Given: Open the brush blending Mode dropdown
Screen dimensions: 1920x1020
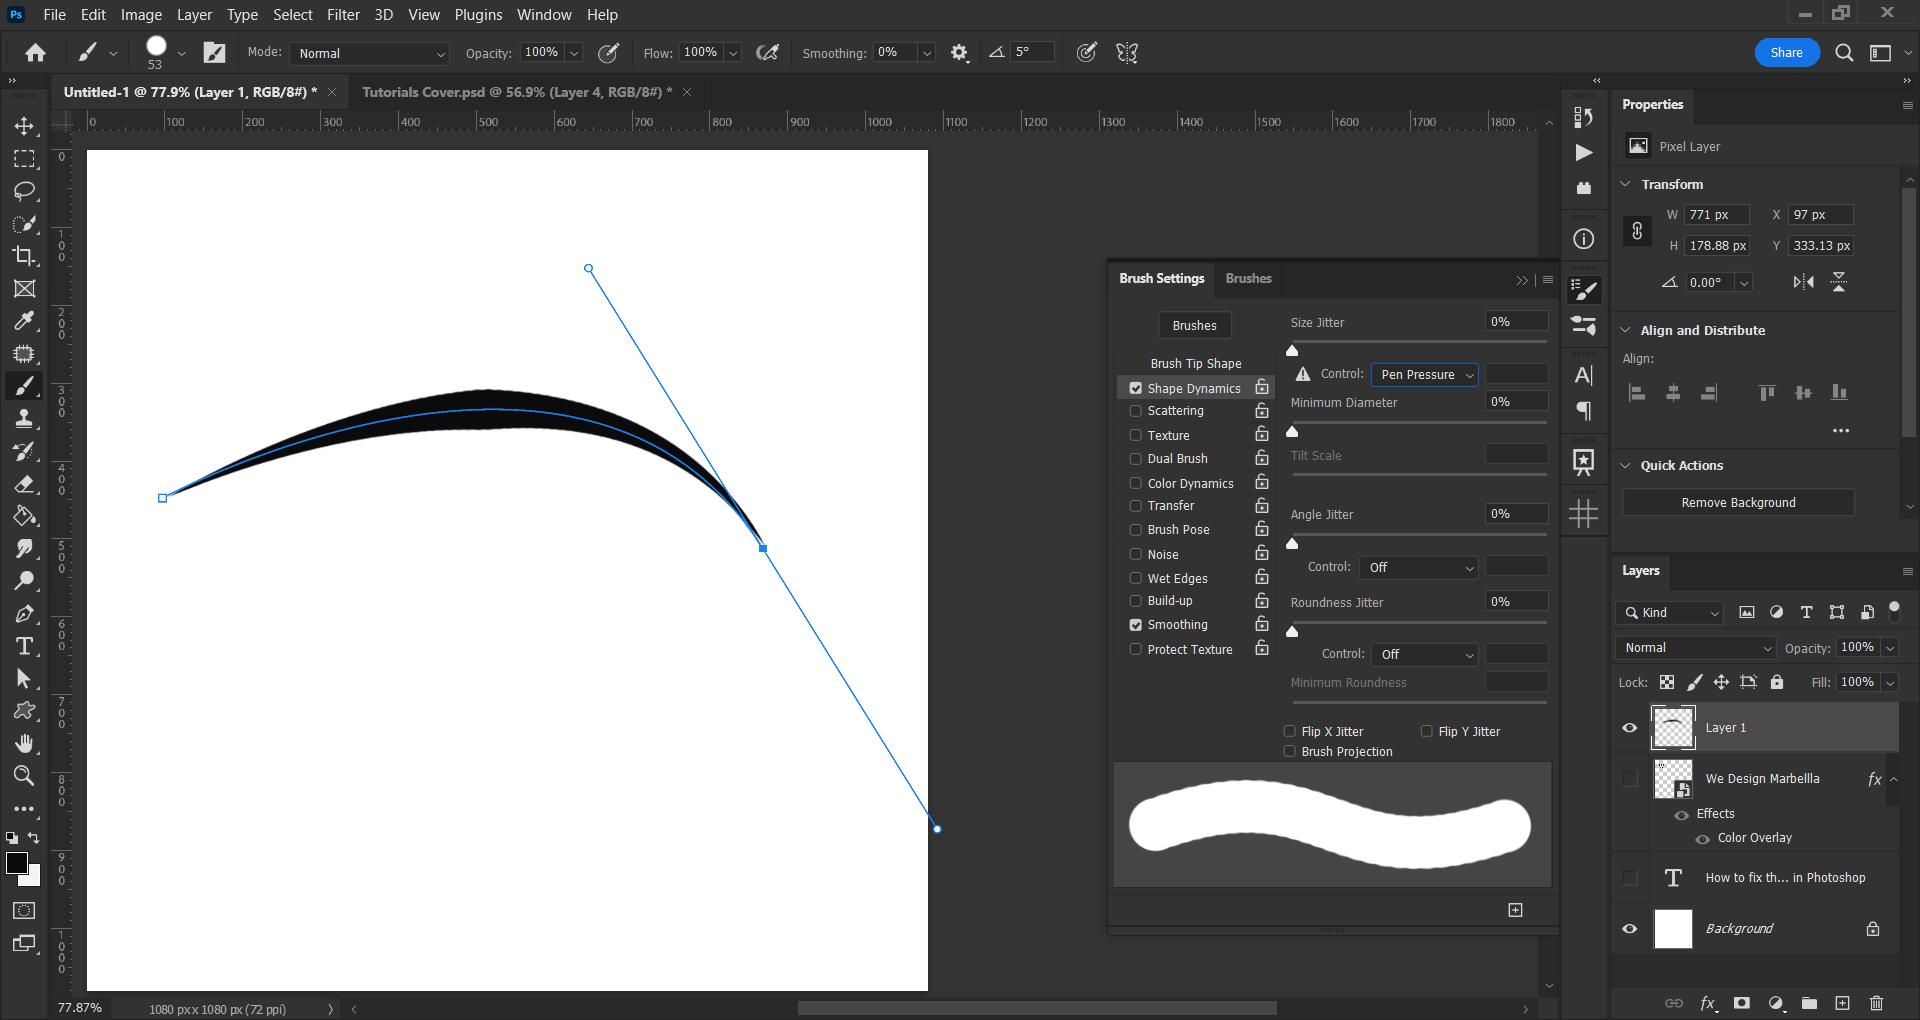Looking at the screenshot, I should [370, 53].
